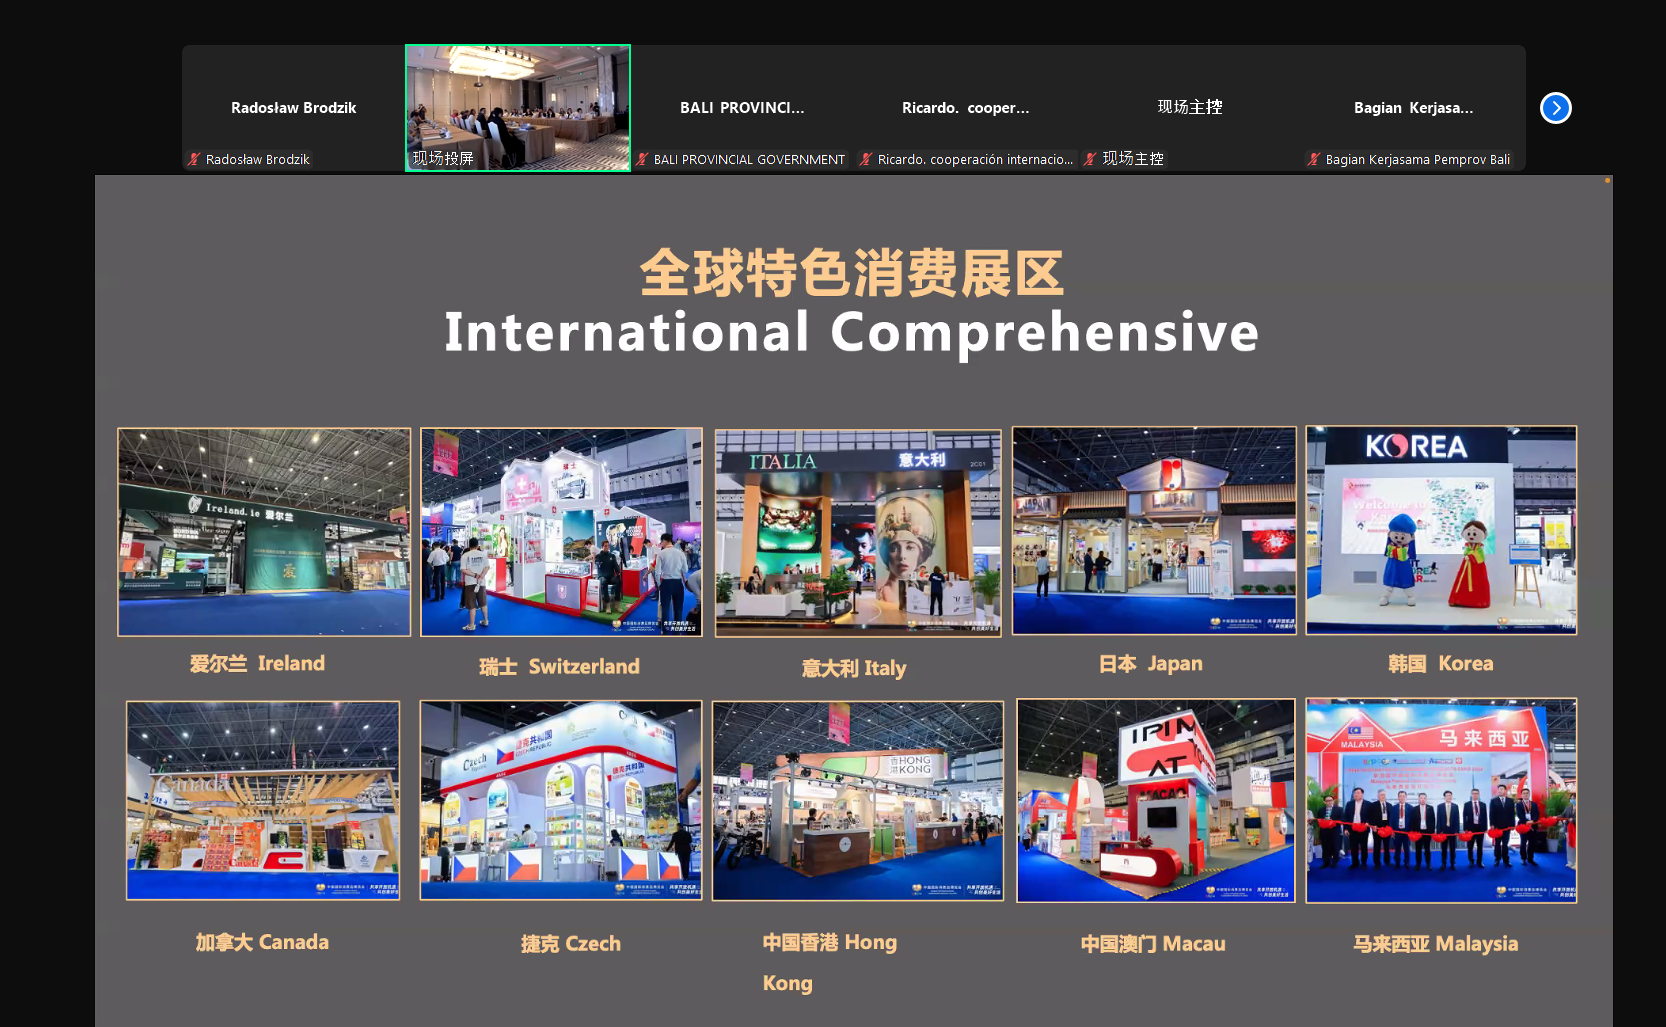
Task: Click the Switzerland pavilion photo
Action: (x=561, y=532)
